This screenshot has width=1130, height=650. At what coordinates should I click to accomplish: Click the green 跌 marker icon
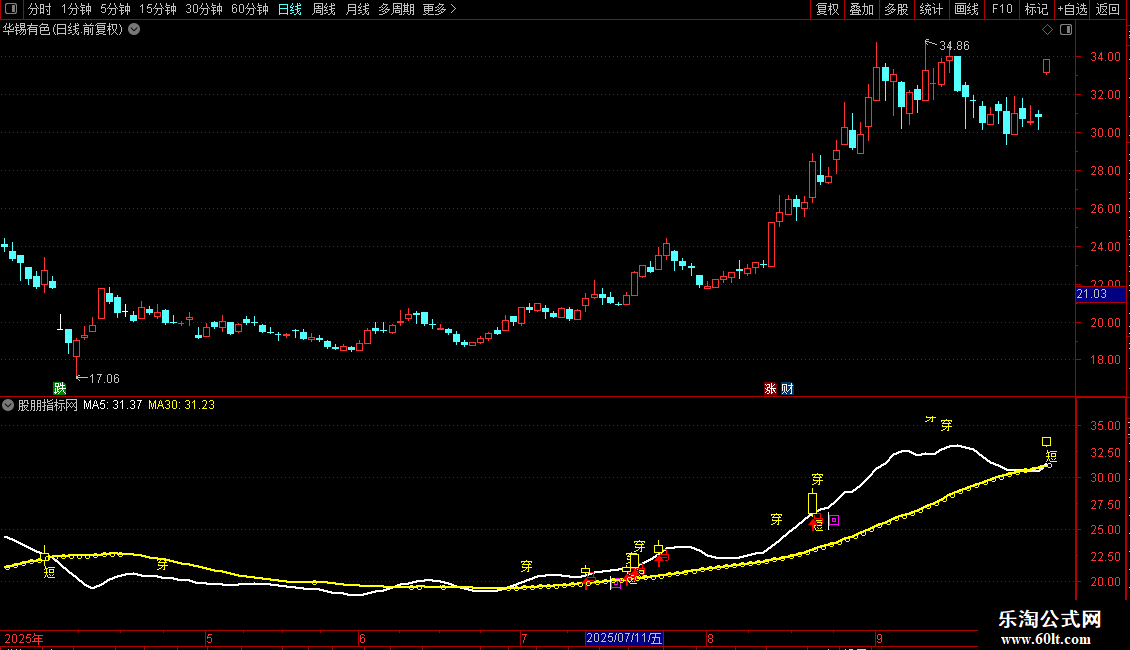click(x=60, y=388)
